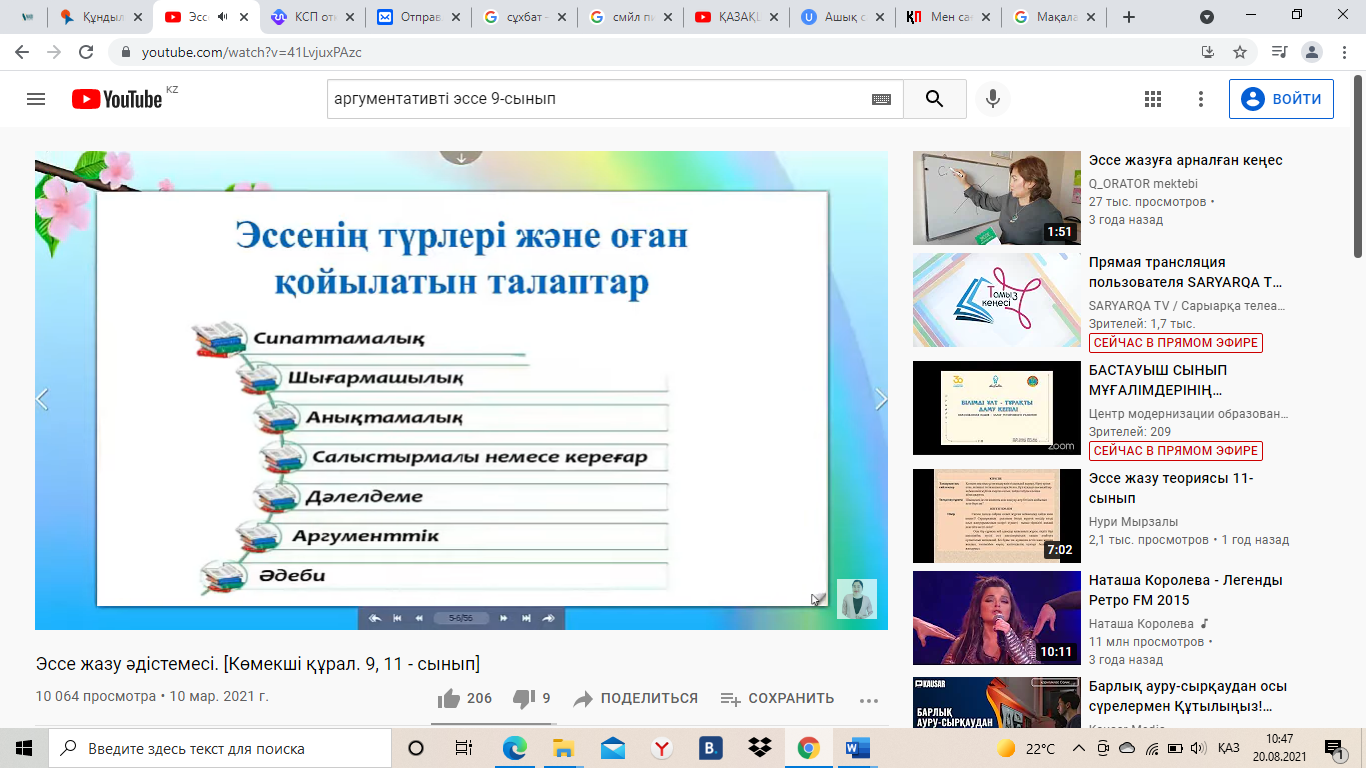Switch to the 'Мақала' Google tab

[1054, 17]
